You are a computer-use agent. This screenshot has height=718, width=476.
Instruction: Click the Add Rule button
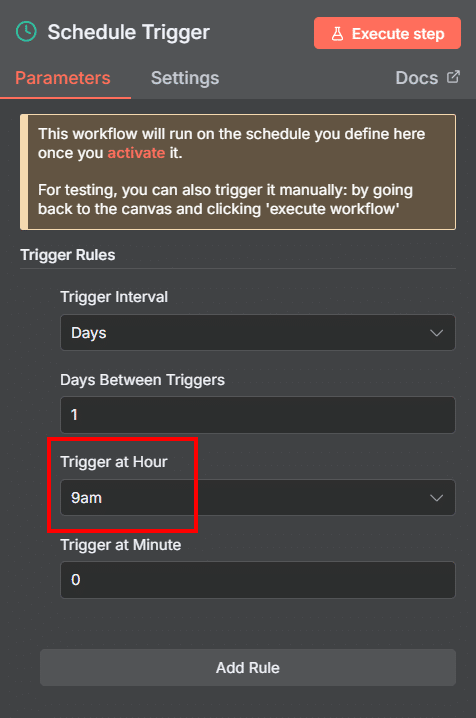pos(248,668)
